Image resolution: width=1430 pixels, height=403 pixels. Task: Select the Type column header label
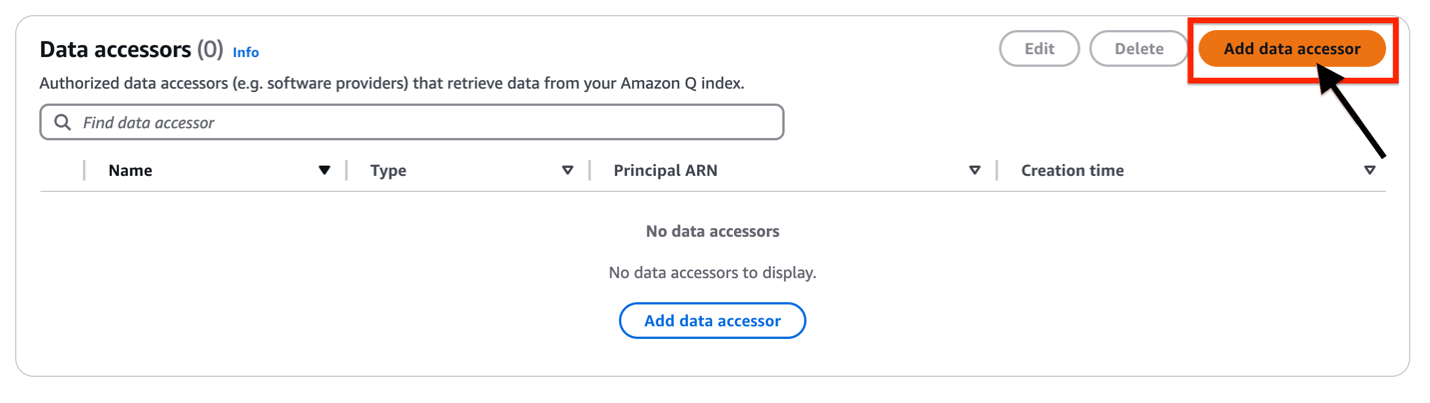pos(388,171)
